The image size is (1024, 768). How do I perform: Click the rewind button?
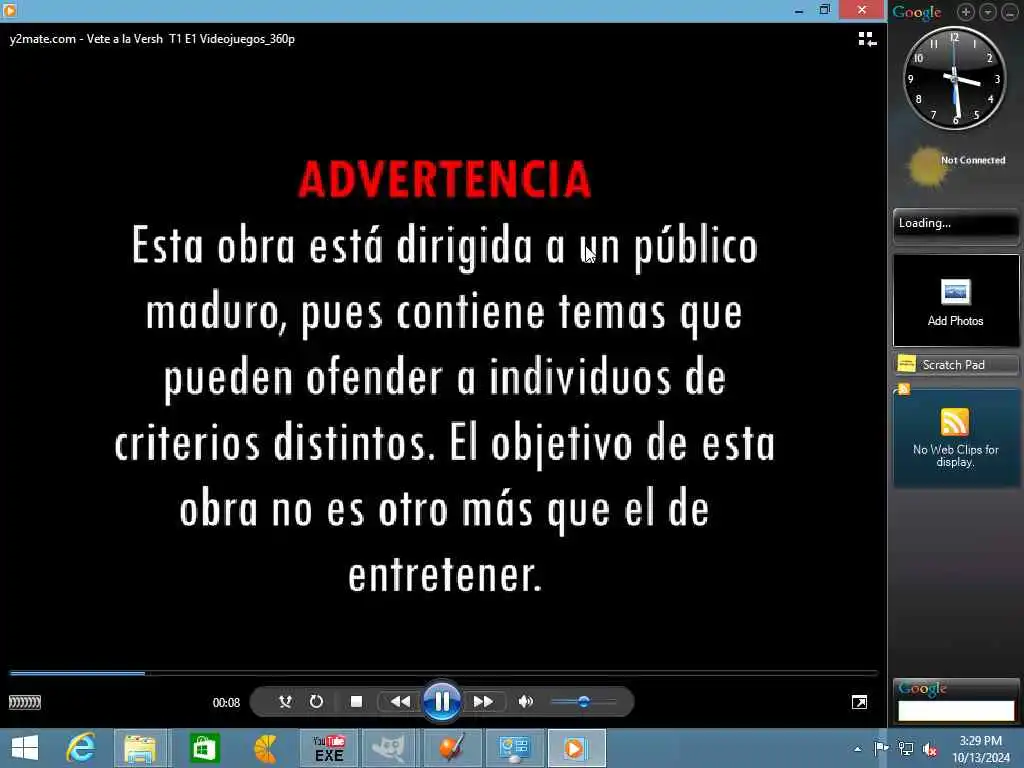coord(400,702)
